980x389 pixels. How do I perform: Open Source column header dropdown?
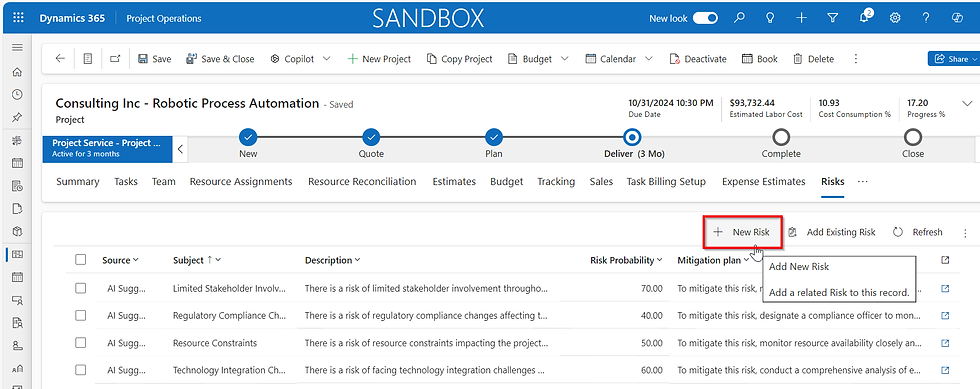(120, 260)
